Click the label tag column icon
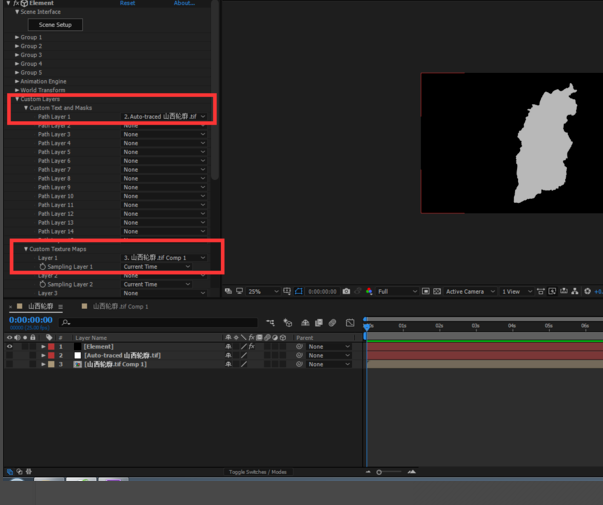 49,337
